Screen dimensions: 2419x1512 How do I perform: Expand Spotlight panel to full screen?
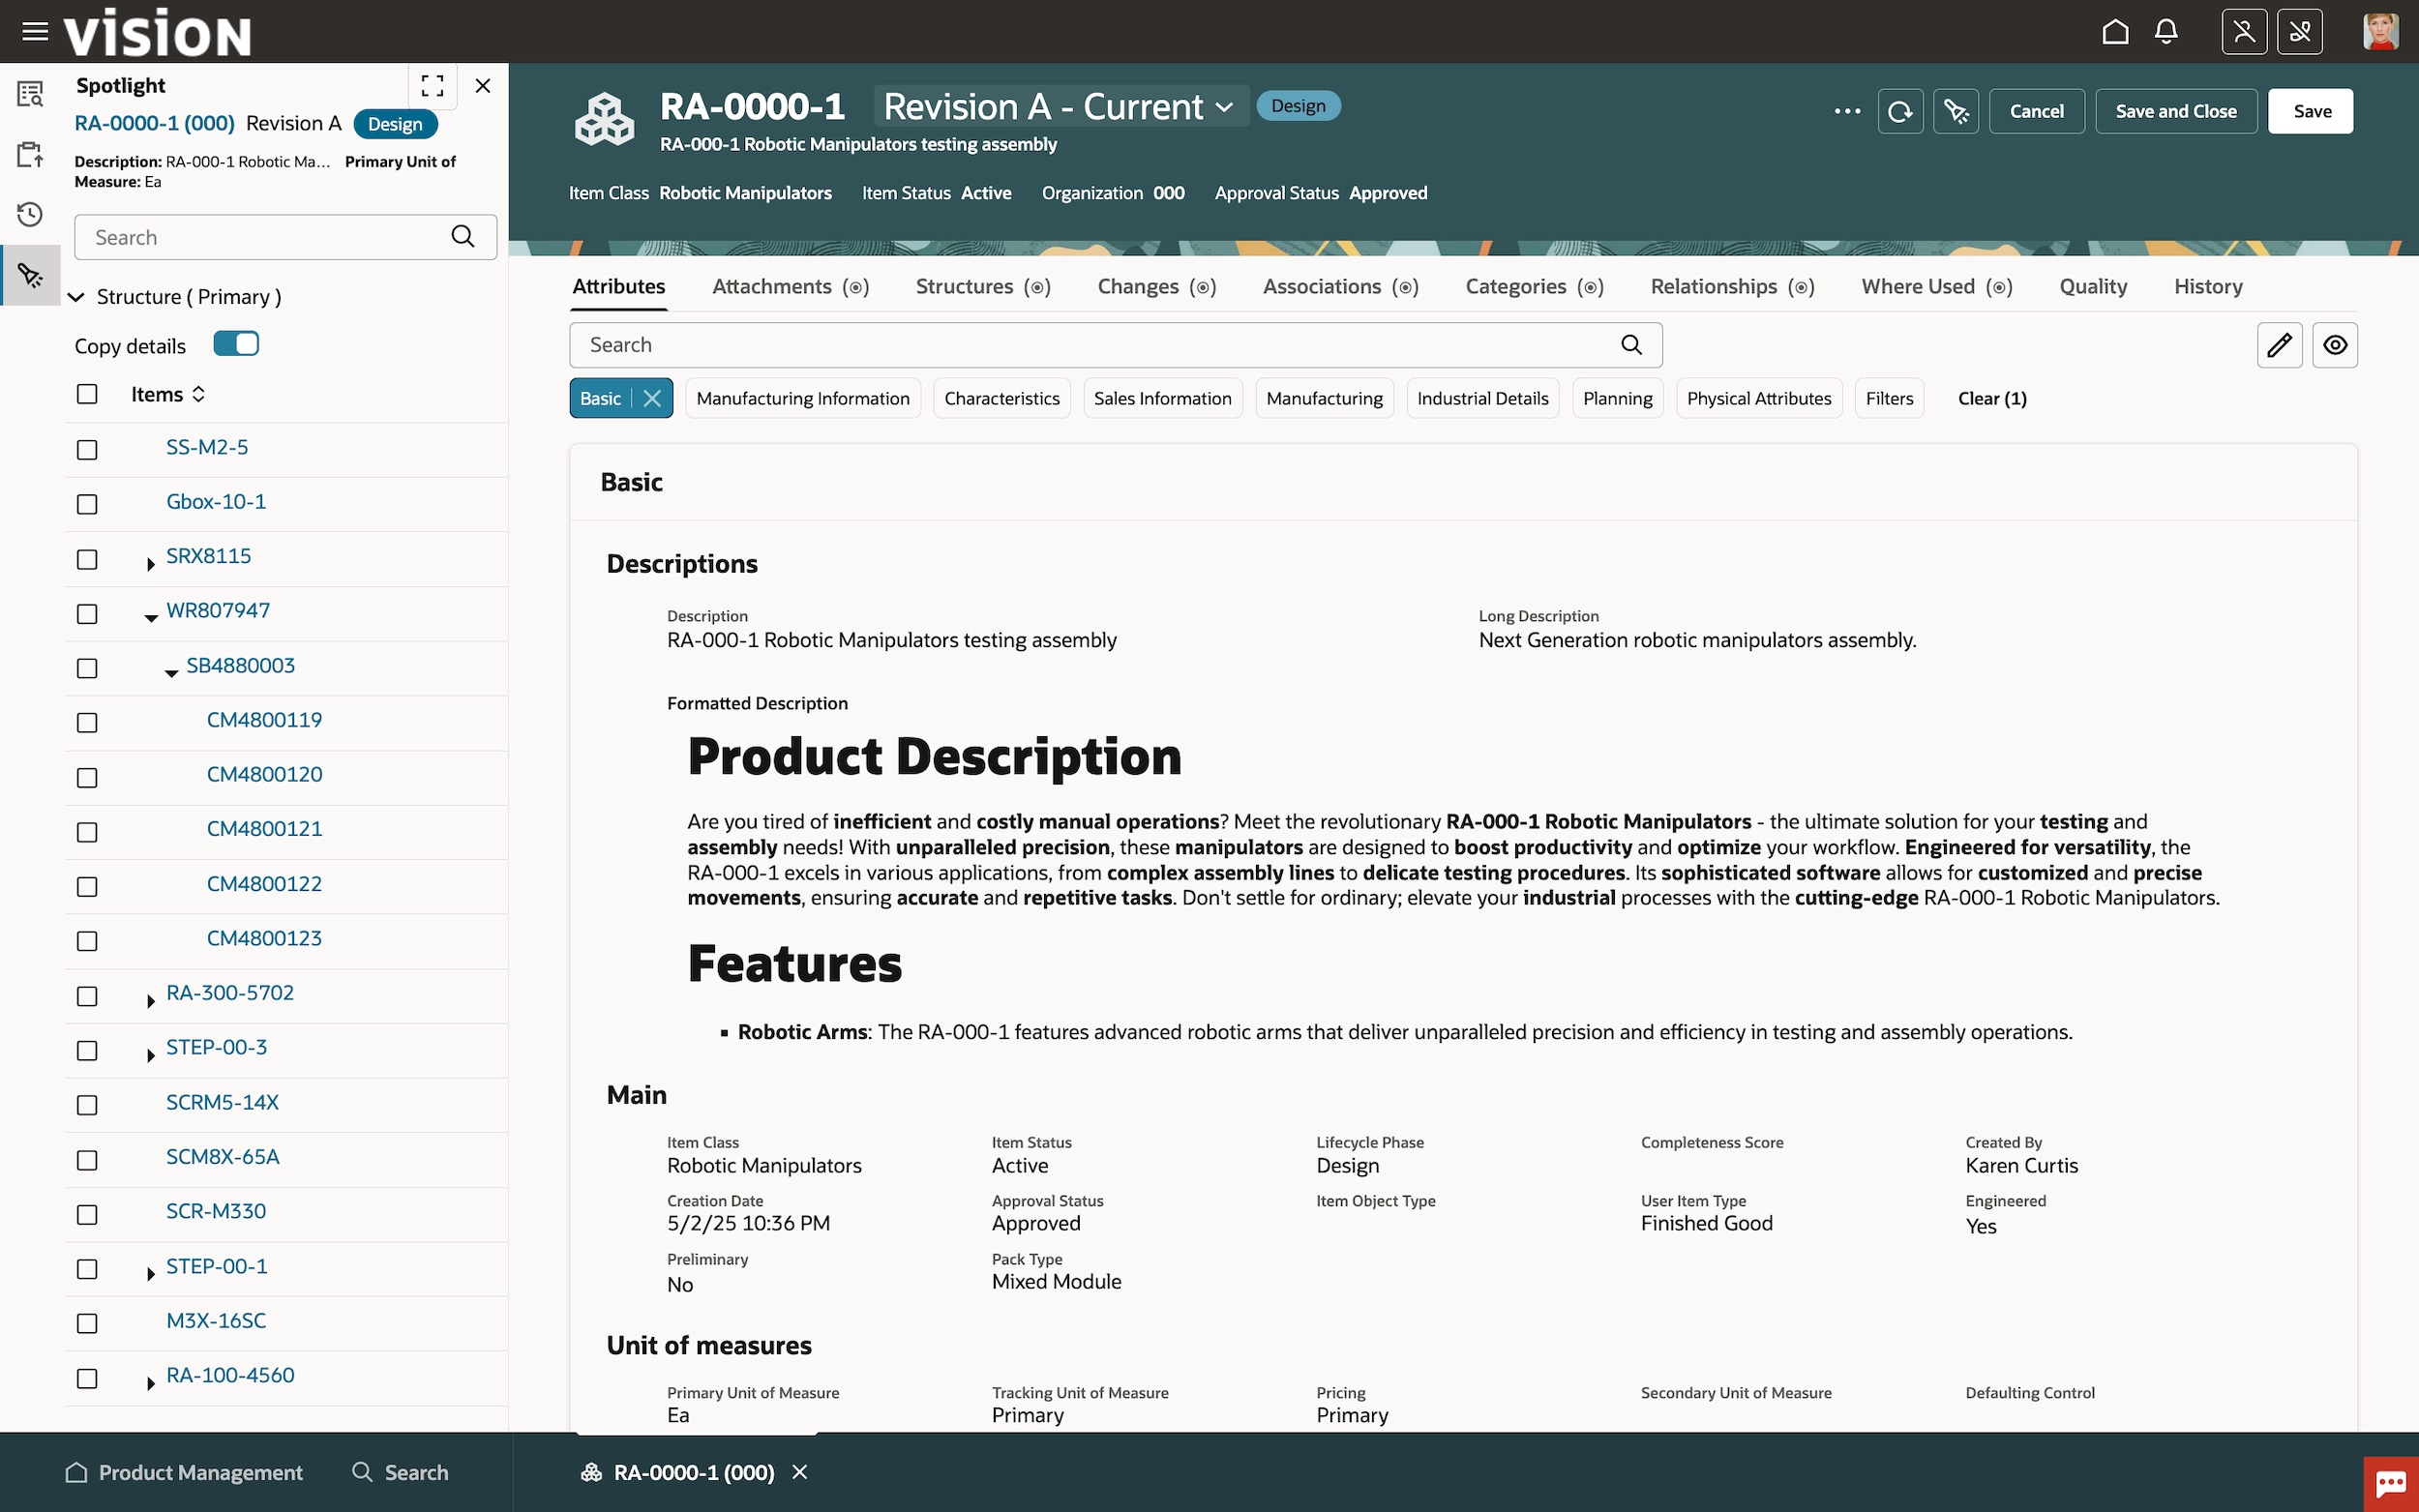(x=432, y=86)
